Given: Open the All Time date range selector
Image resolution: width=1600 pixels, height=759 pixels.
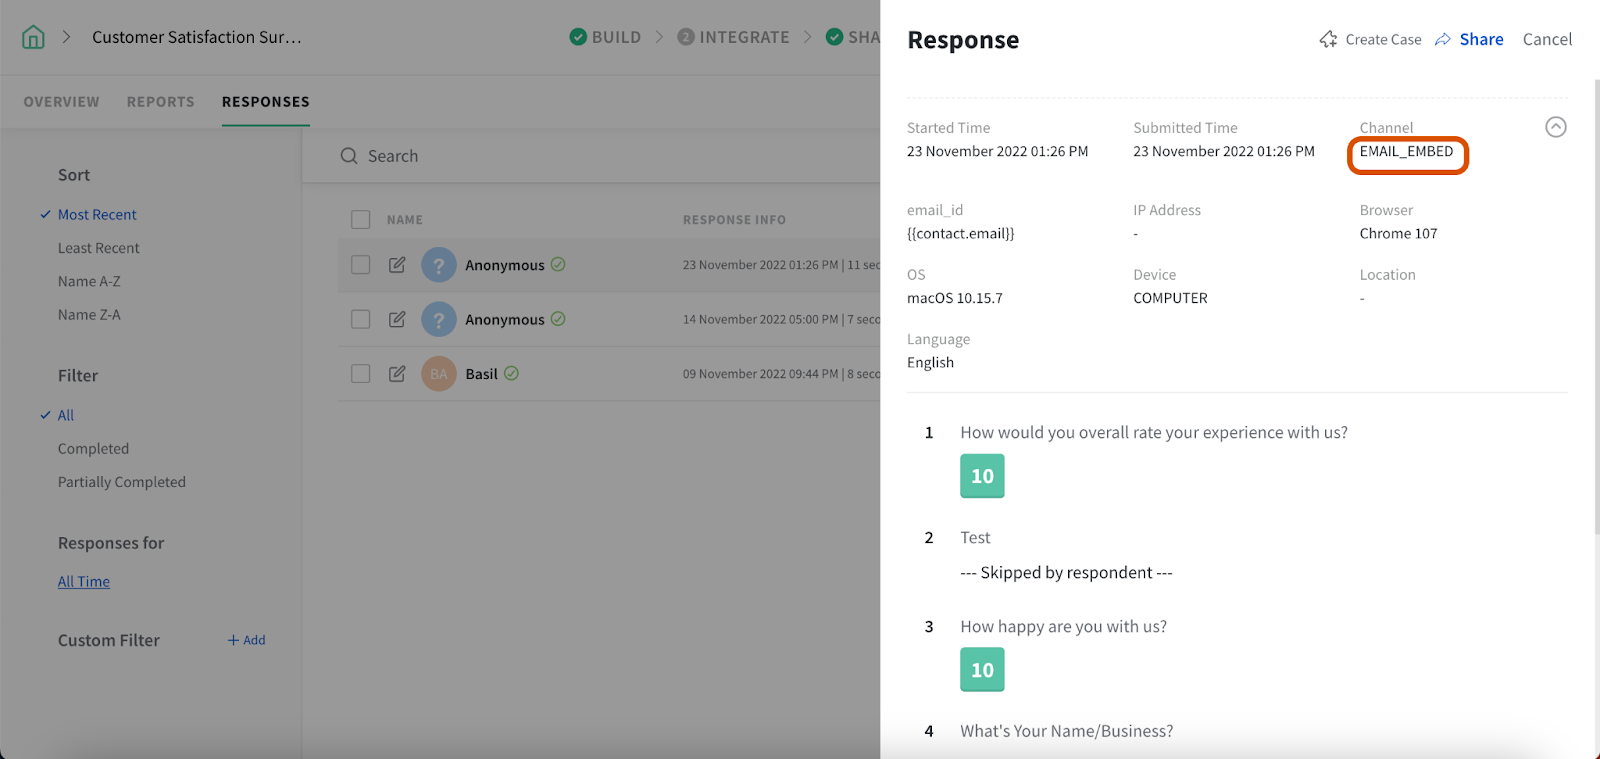Looking at the screenshot, I should coord(84,582).
